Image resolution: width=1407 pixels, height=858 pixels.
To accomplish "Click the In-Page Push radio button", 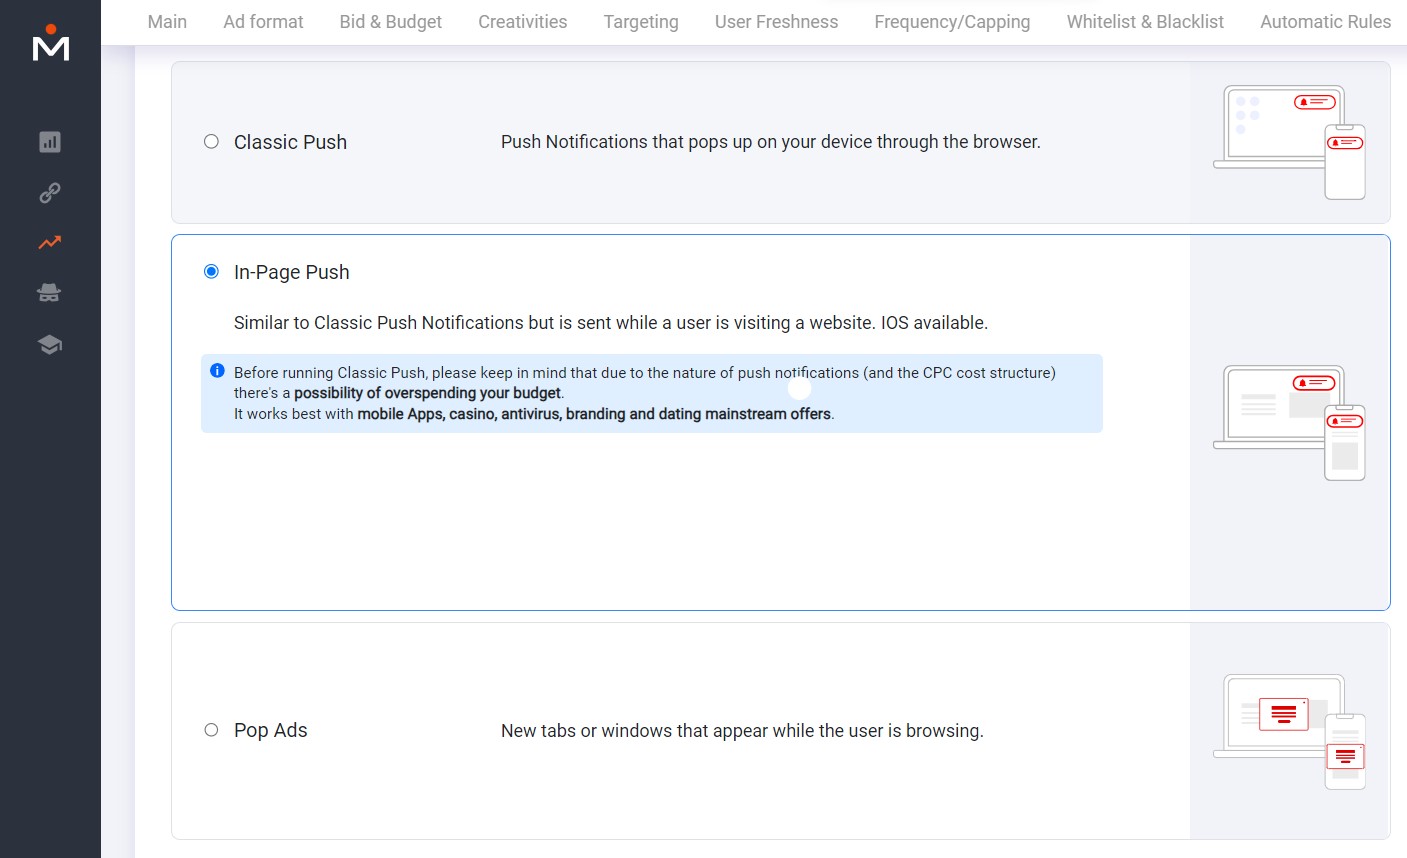I will 211,270.
